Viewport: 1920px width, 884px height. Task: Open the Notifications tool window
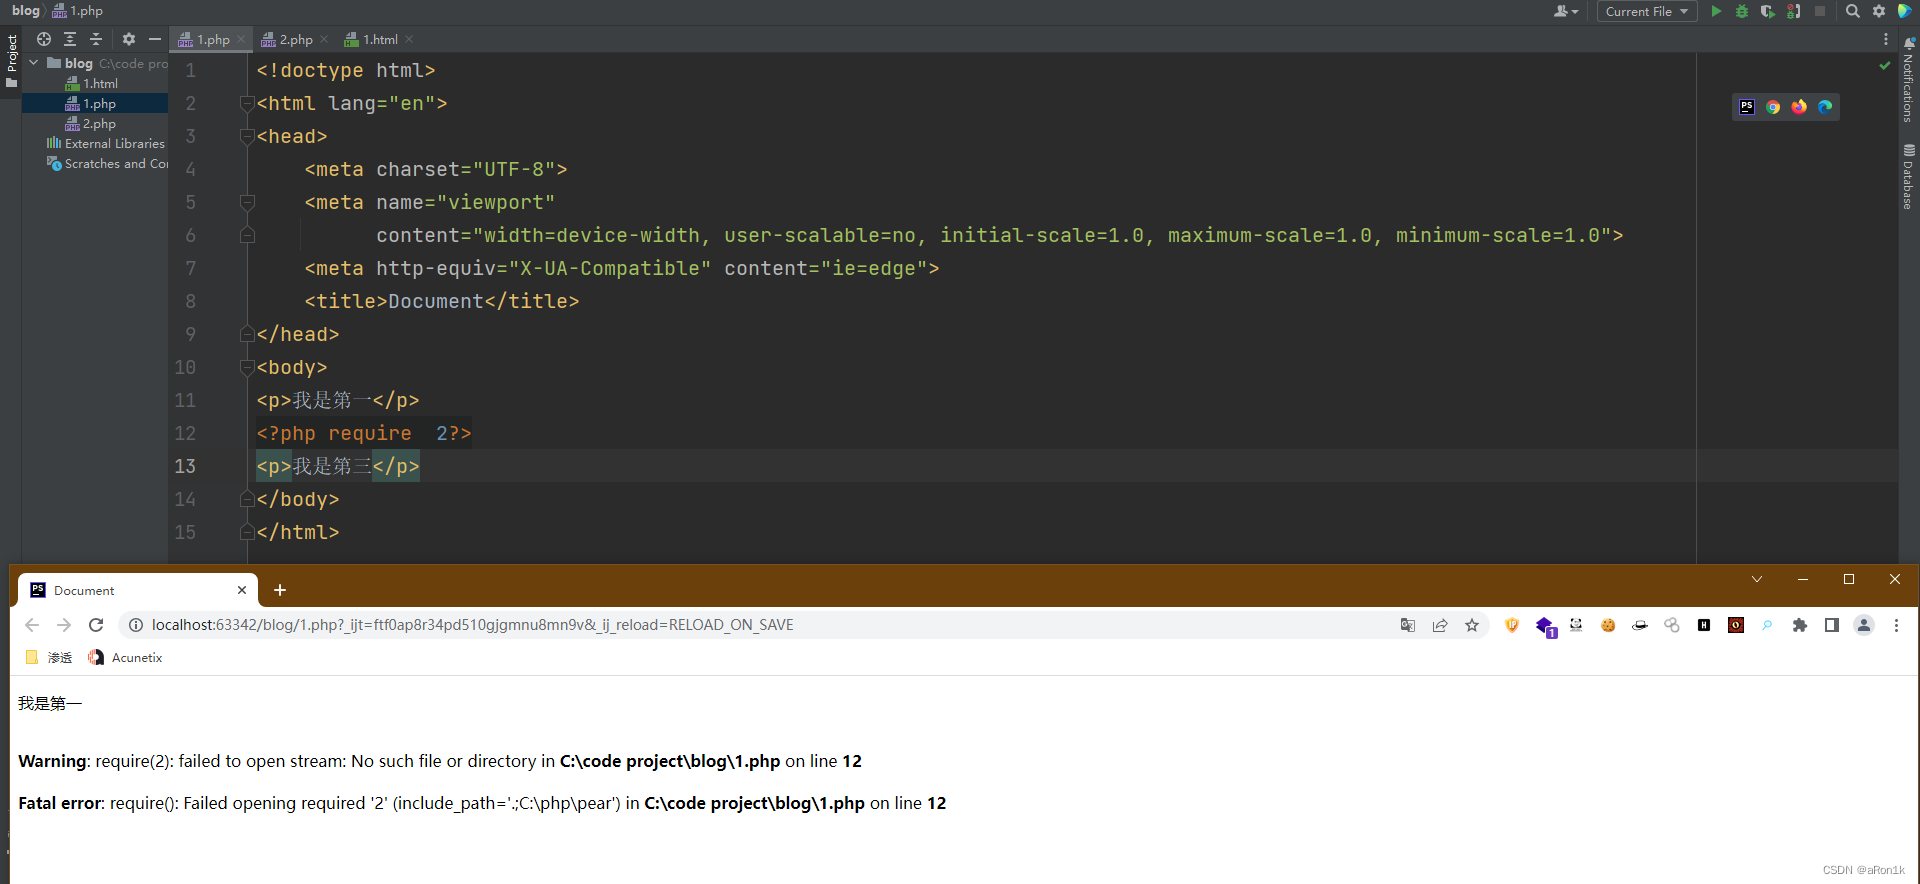coord(1909,82)
